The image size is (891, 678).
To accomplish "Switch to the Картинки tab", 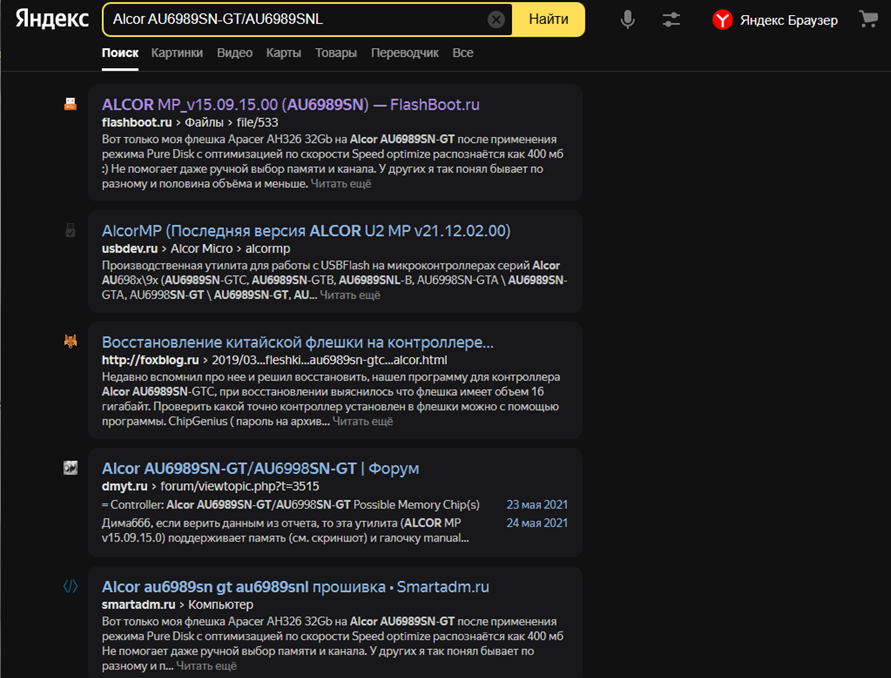I will pos(177,53).
